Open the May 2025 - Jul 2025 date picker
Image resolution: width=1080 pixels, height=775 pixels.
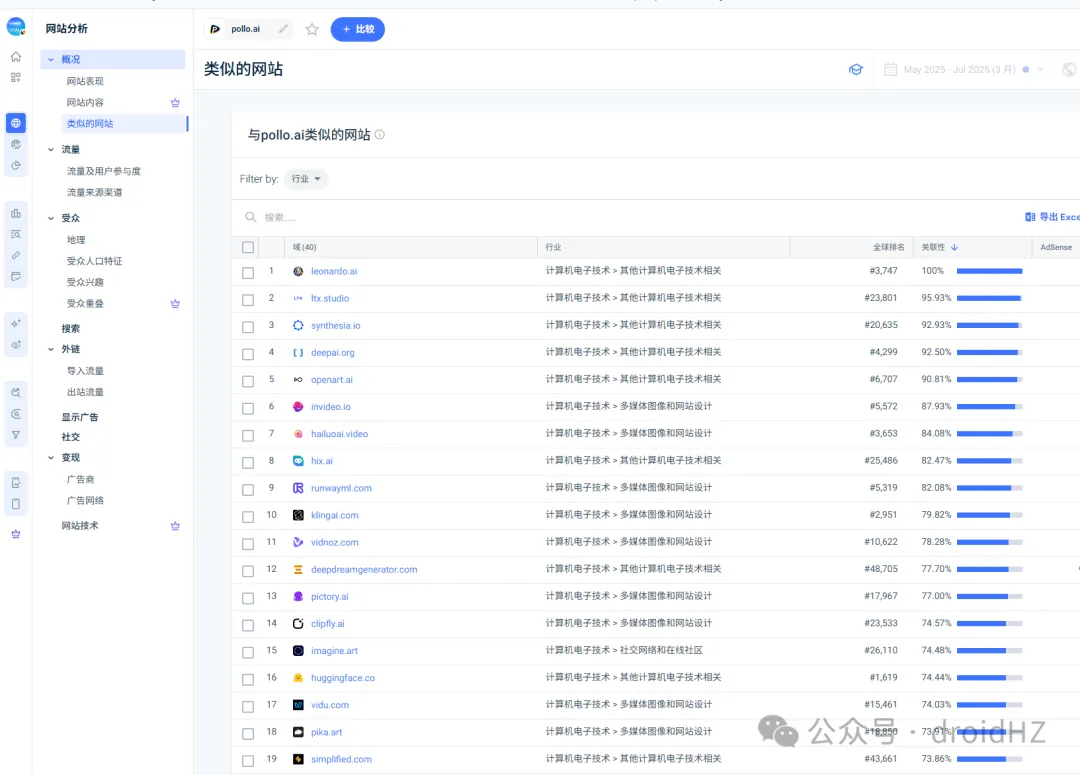tap(958, 70)
